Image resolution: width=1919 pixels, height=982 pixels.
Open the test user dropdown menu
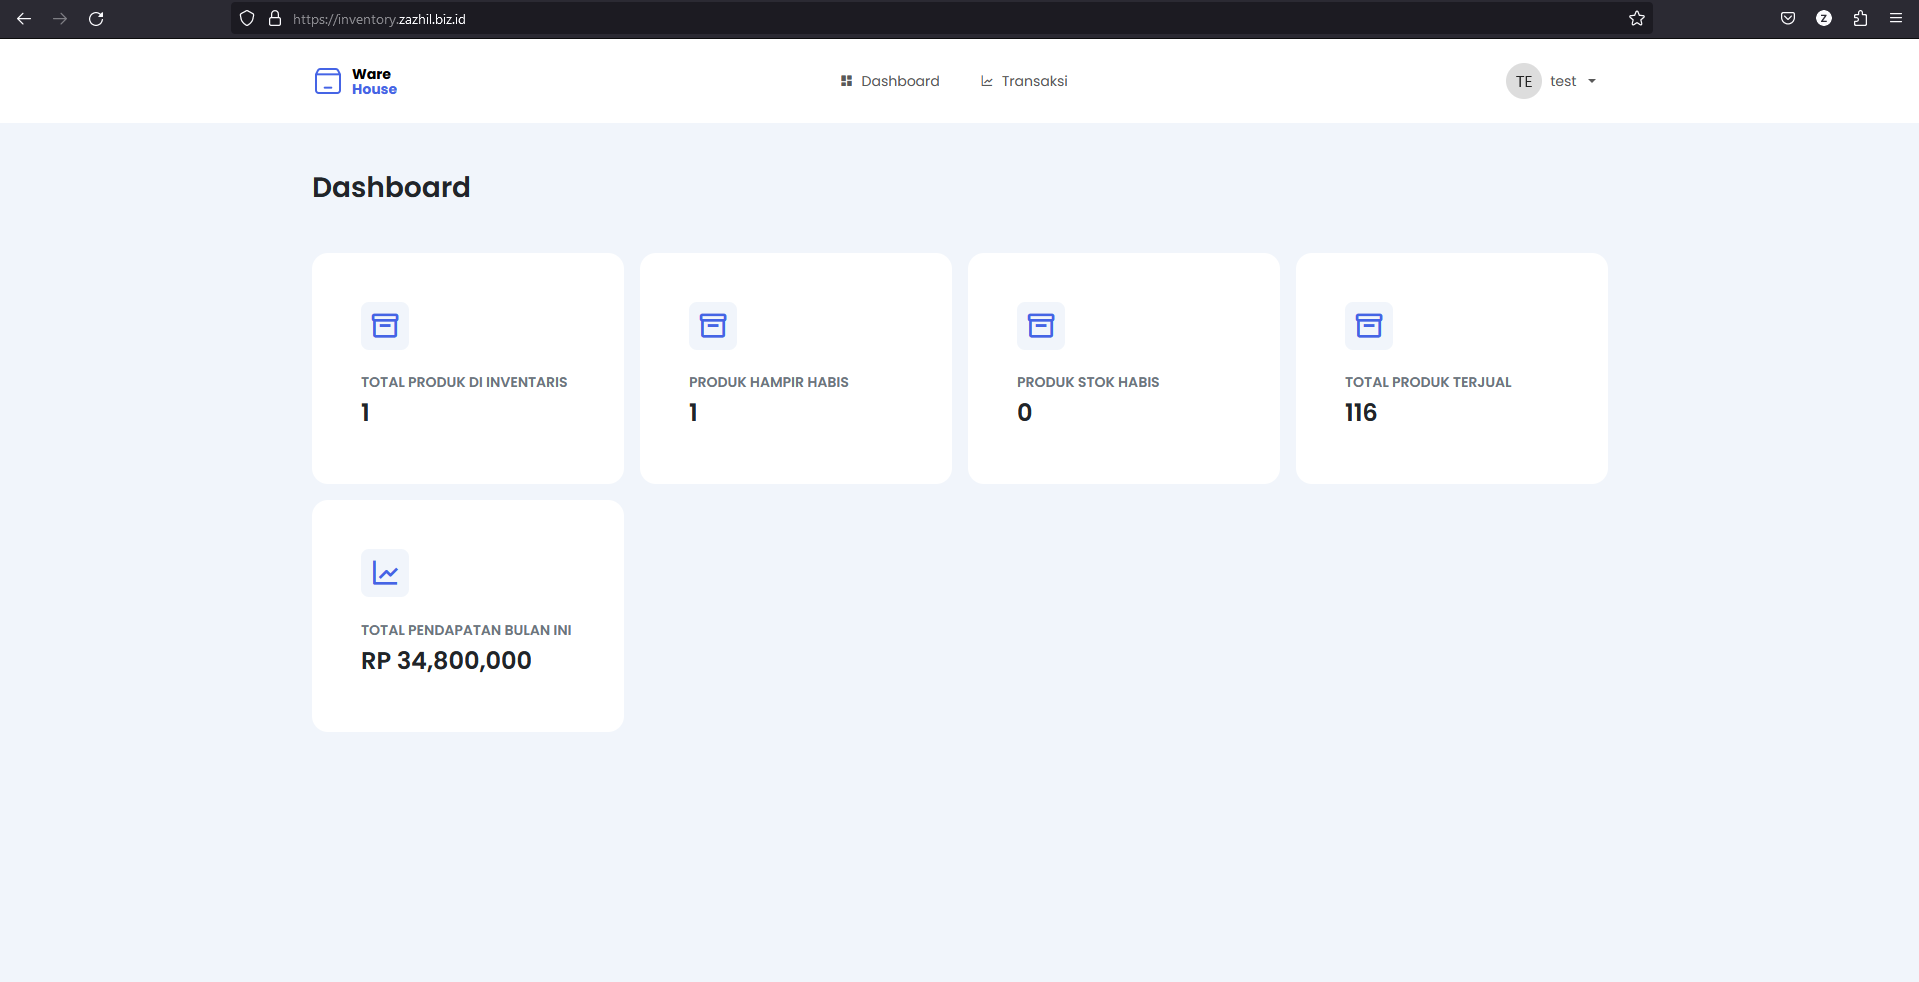(x=1572, y=82)
